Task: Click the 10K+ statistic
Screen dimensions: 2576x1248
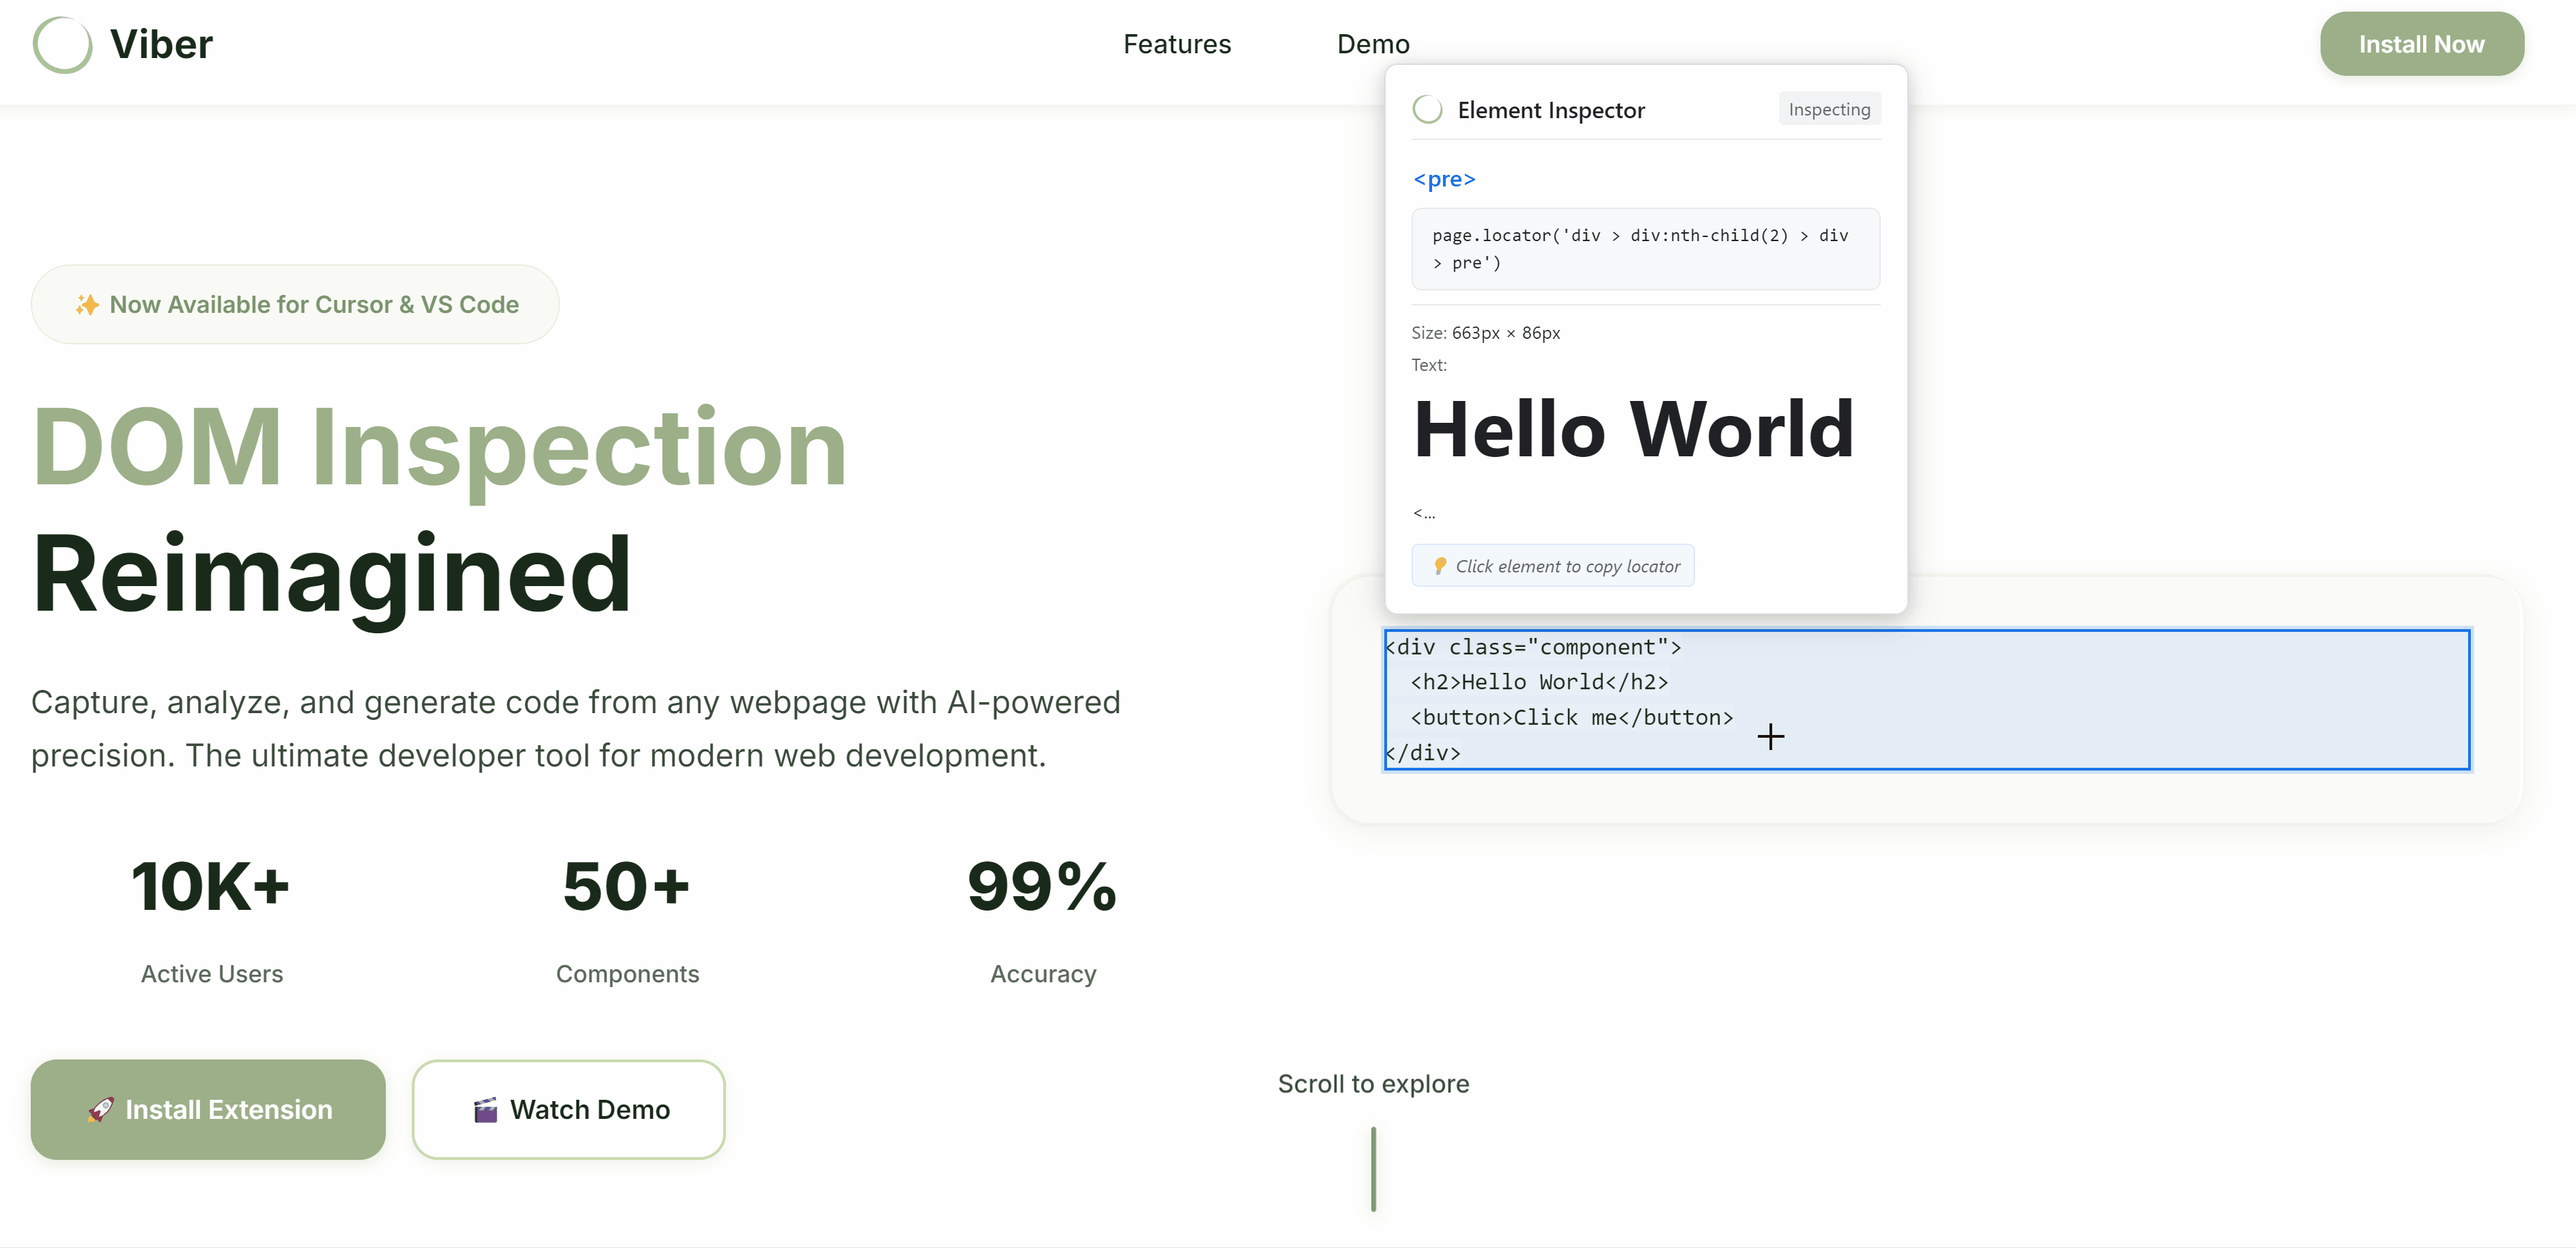Action: coord(211,886)
